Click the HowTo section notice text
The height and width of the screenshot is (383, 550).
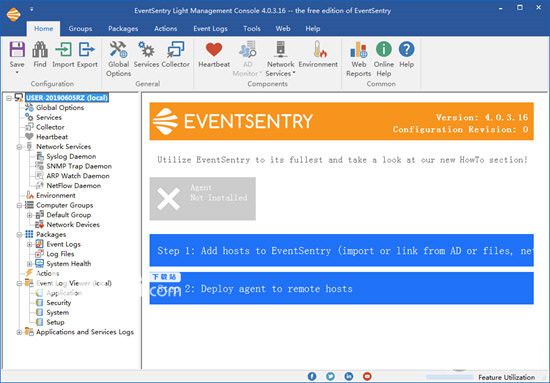[342, 160]
